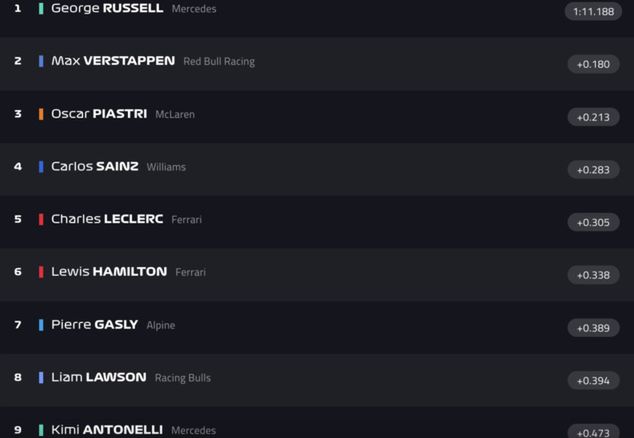The width and height of the screenshot is (634, 438).
Task: Click Carlos Sainz in the results list
Action: coord(95,167)
